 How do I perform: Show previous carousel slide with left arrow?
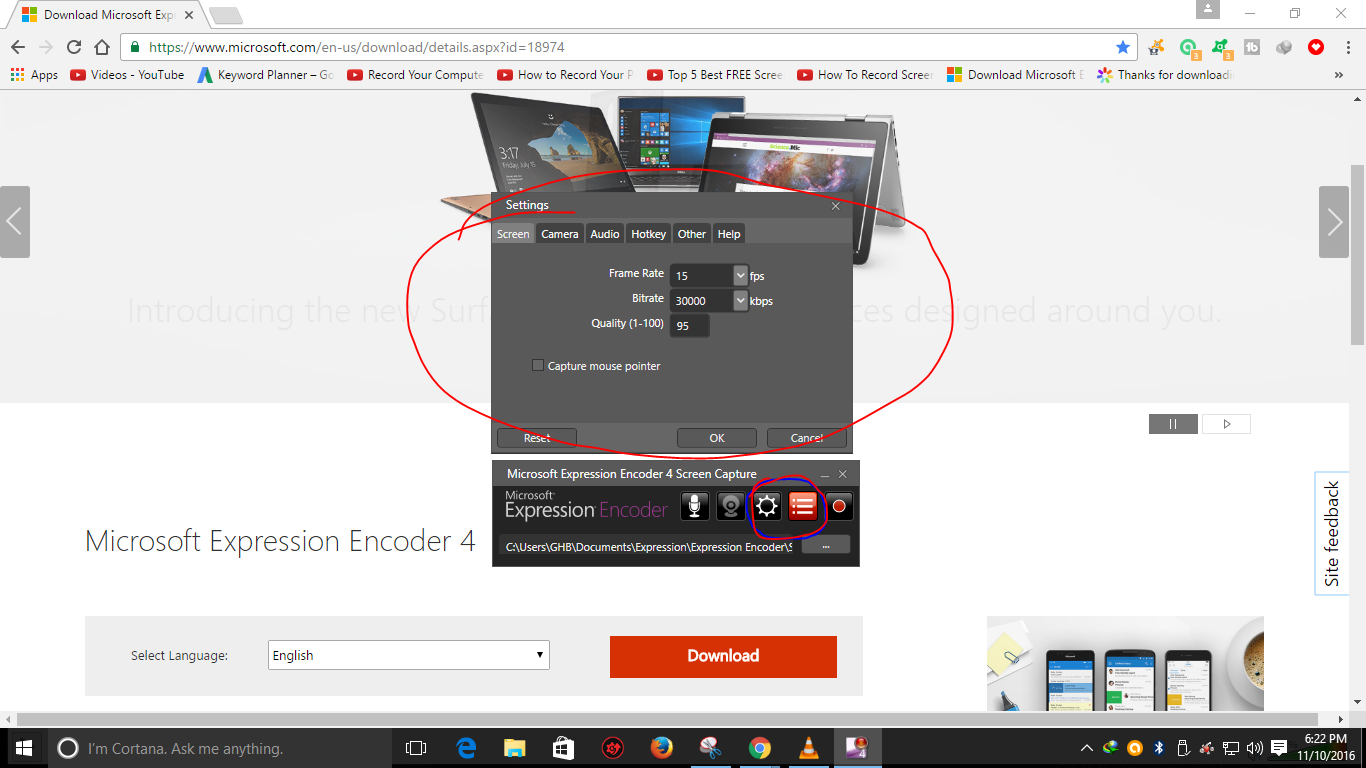[x=15, y=222]
